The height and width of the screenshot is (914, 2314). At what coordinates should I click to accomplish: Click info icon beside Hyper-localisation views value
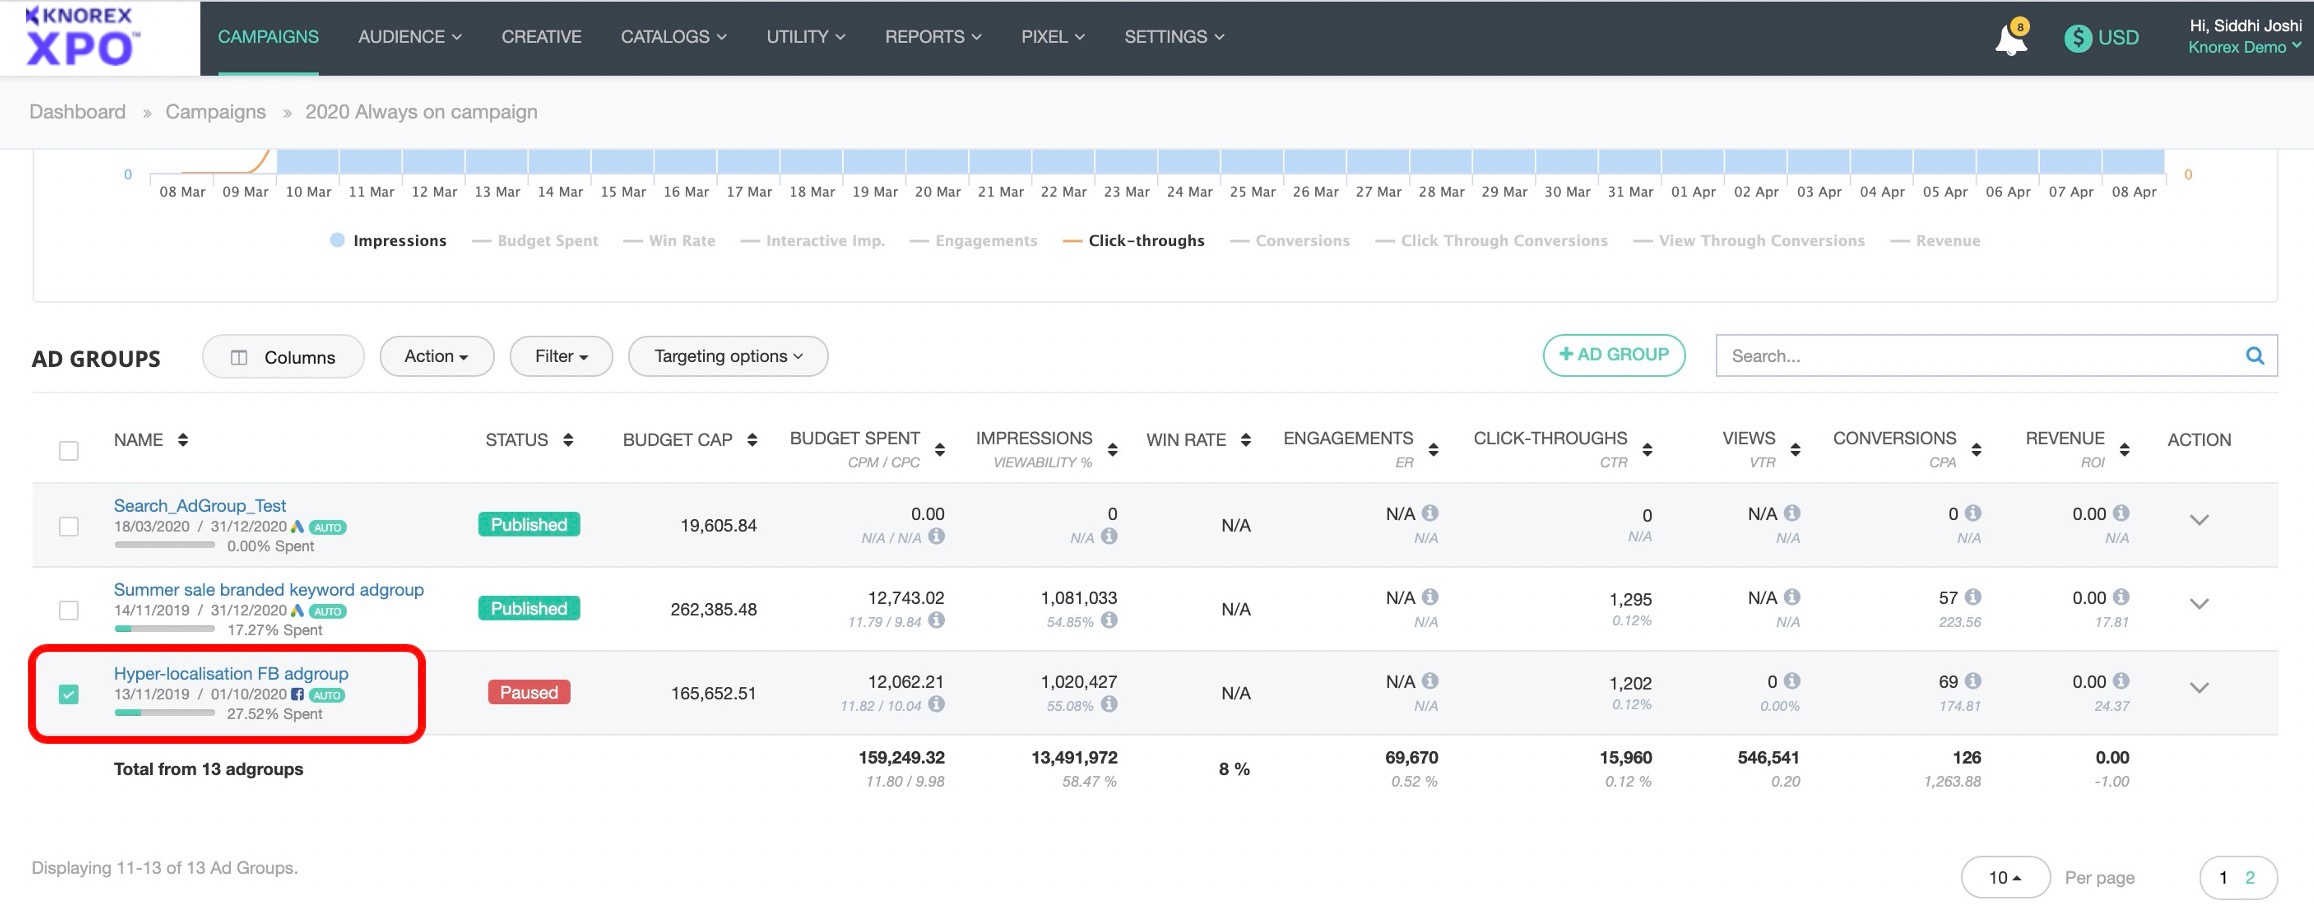(1792, 681)
